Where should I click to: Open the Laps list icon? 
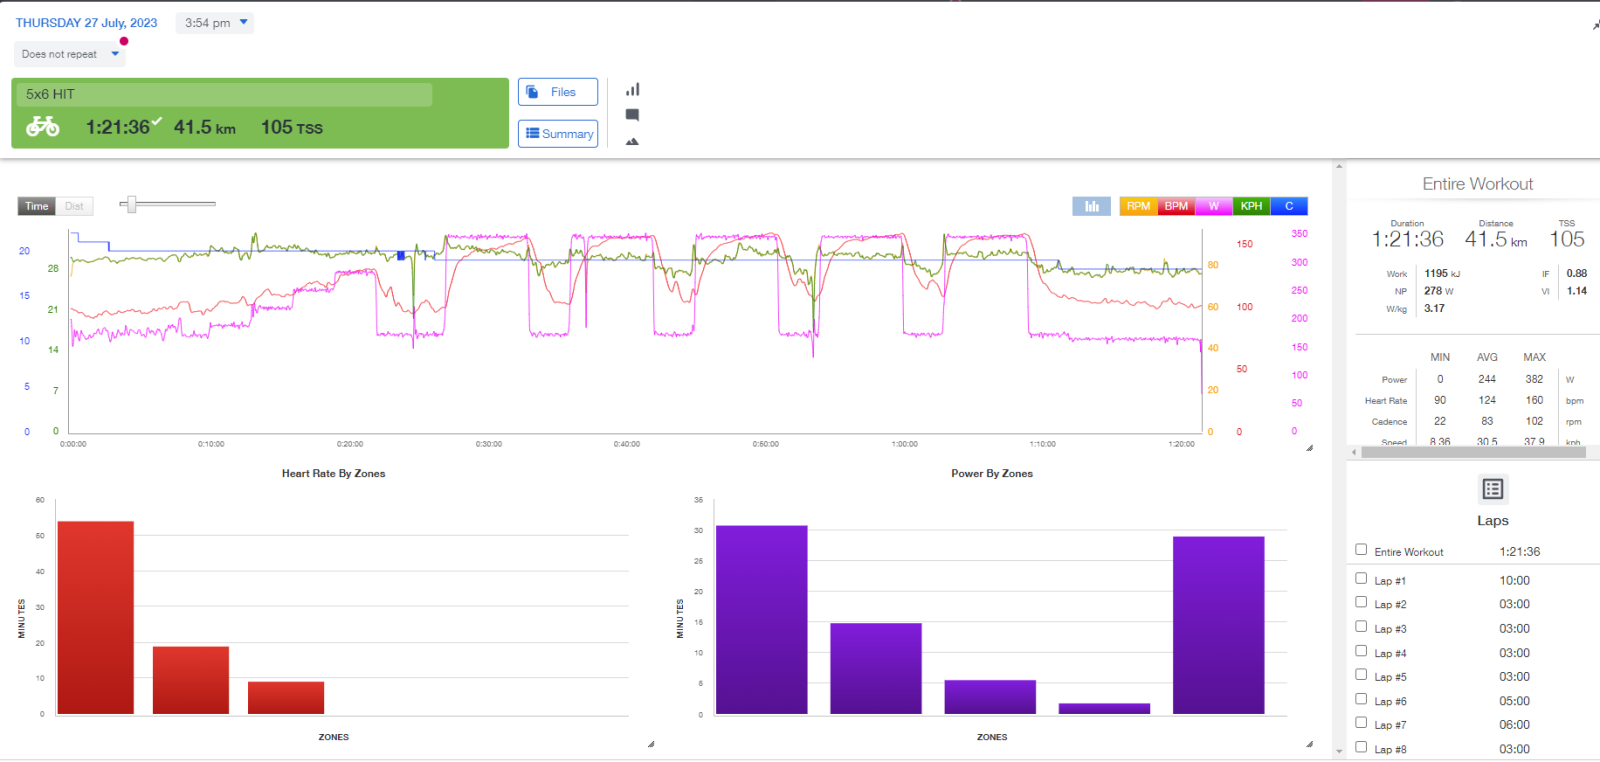tap(1493, 489)
